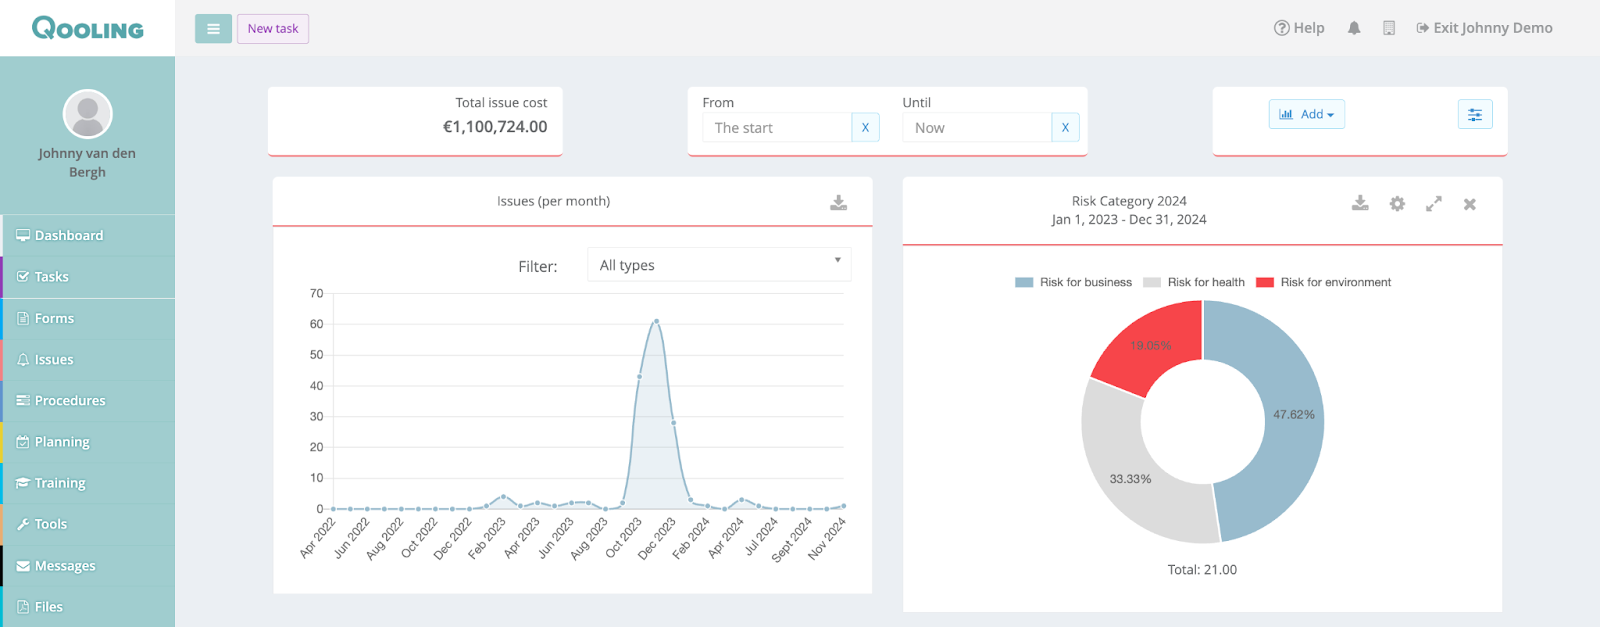
Task: Open notifications bell icon
Action: tap(1354, 28)
